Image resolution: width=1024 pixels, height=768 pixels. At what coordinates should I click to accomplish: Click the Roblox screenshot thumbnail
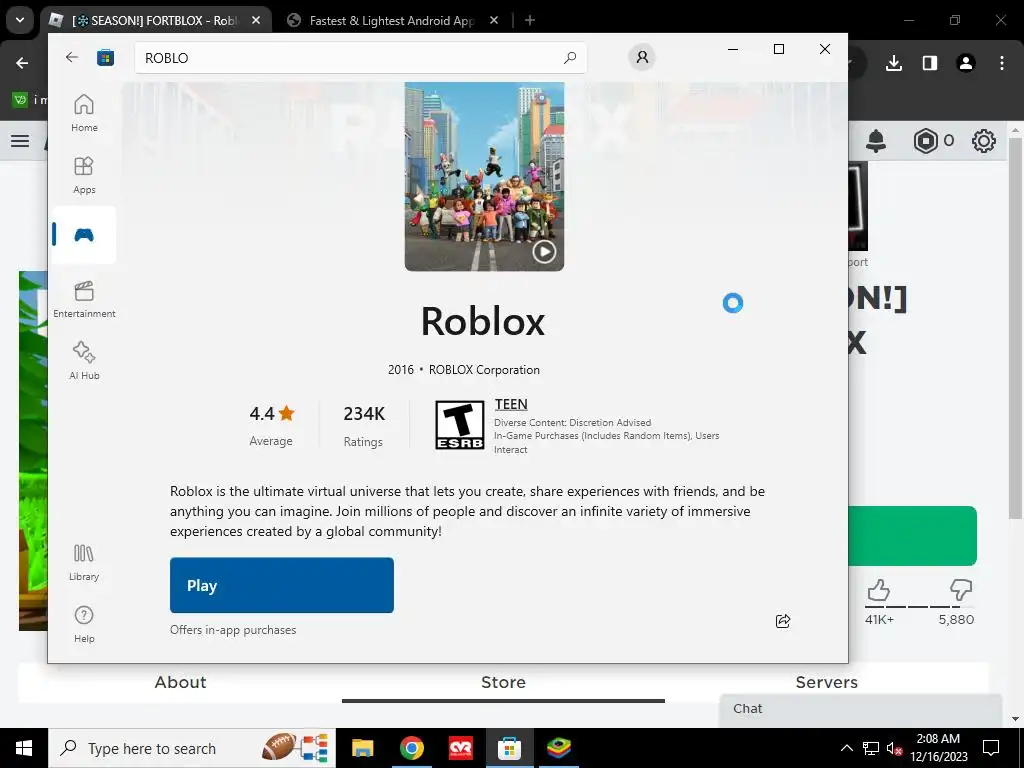(x=484, y=176)
